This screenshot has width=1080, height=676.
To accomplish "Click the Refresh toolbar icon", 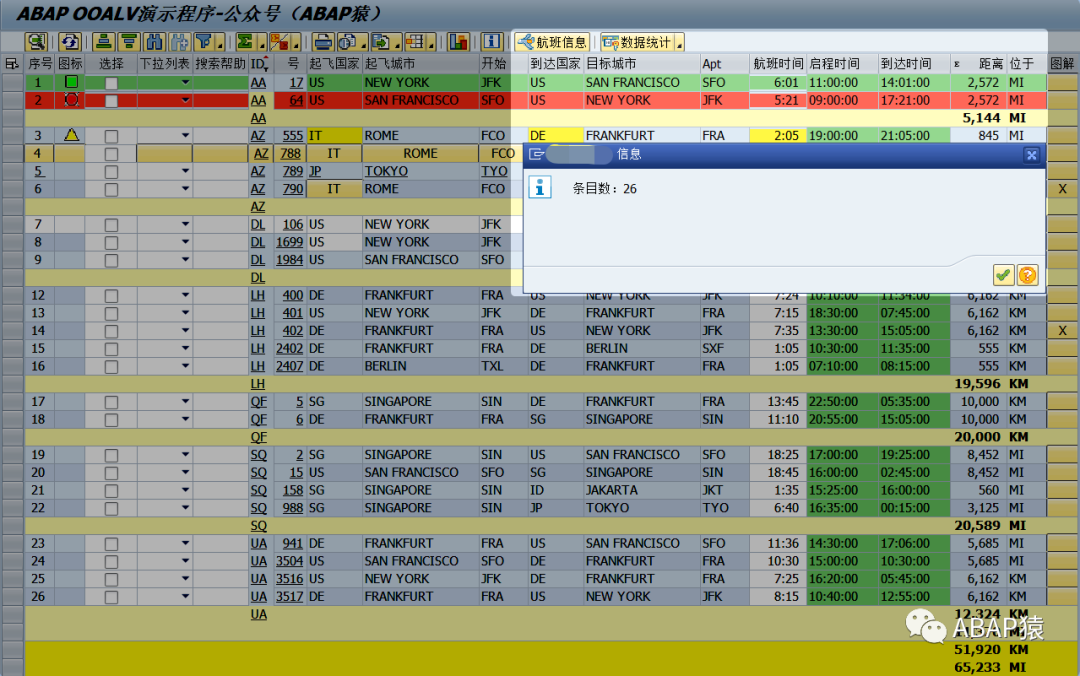I will click(x=70, y=42).
